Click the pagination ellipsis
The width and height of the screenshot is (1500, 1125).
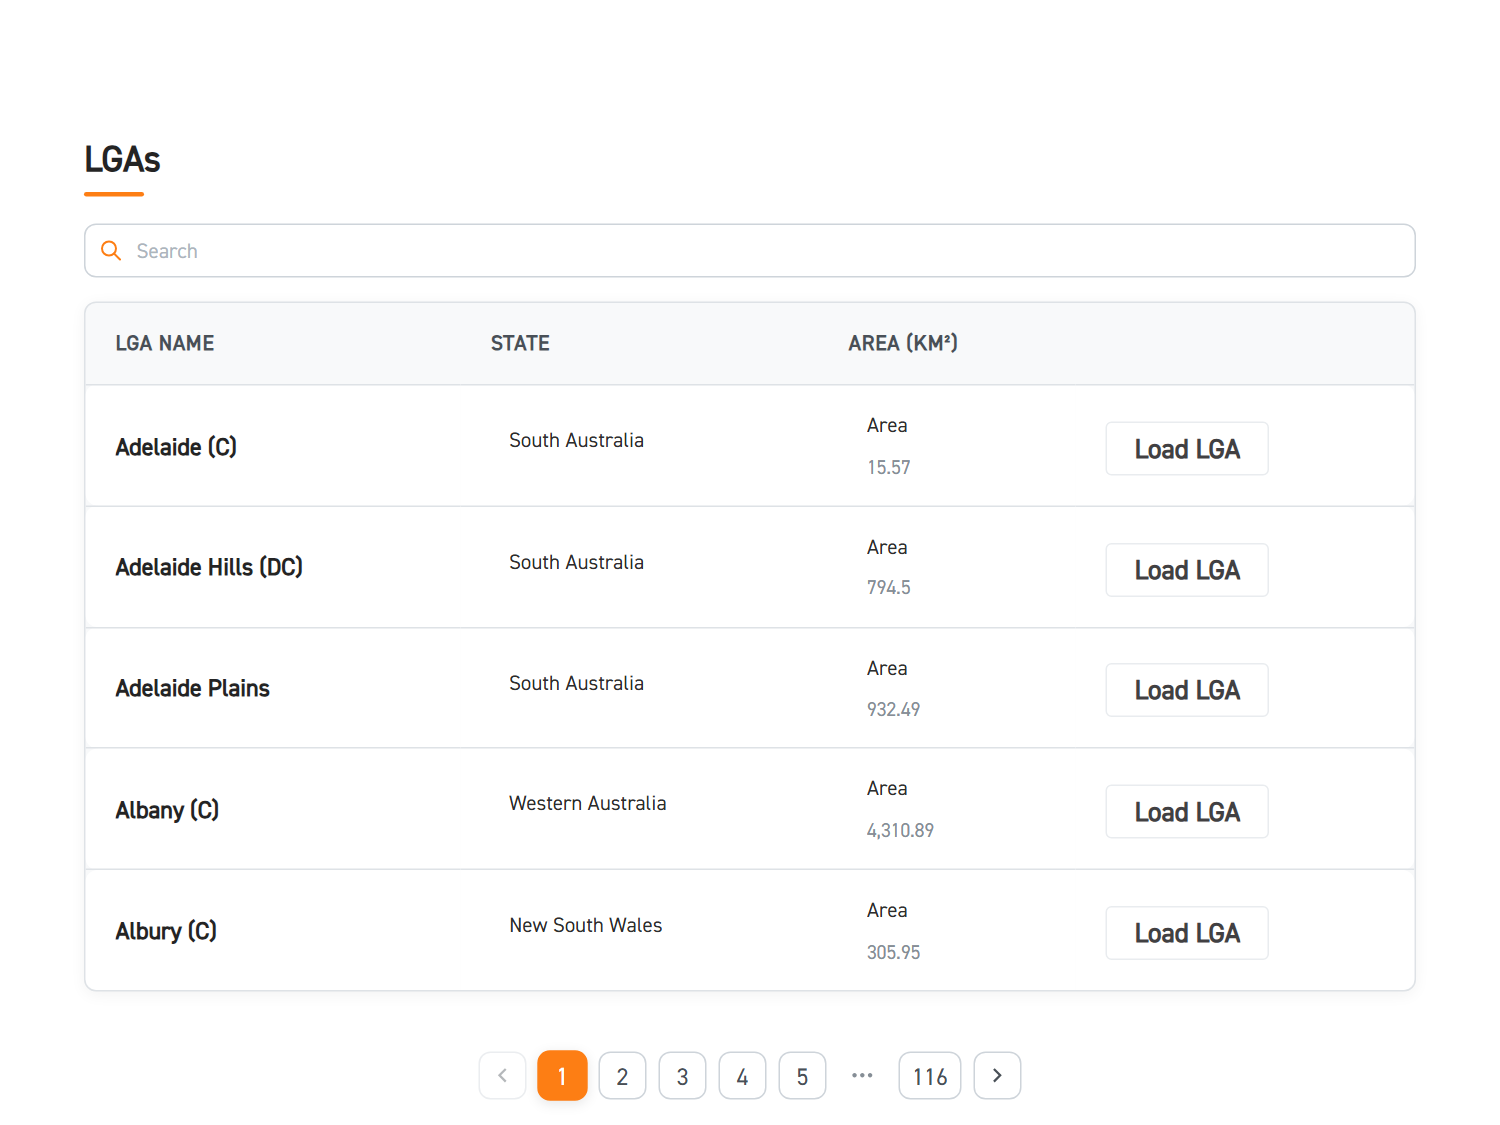[x=862, y=1076]
